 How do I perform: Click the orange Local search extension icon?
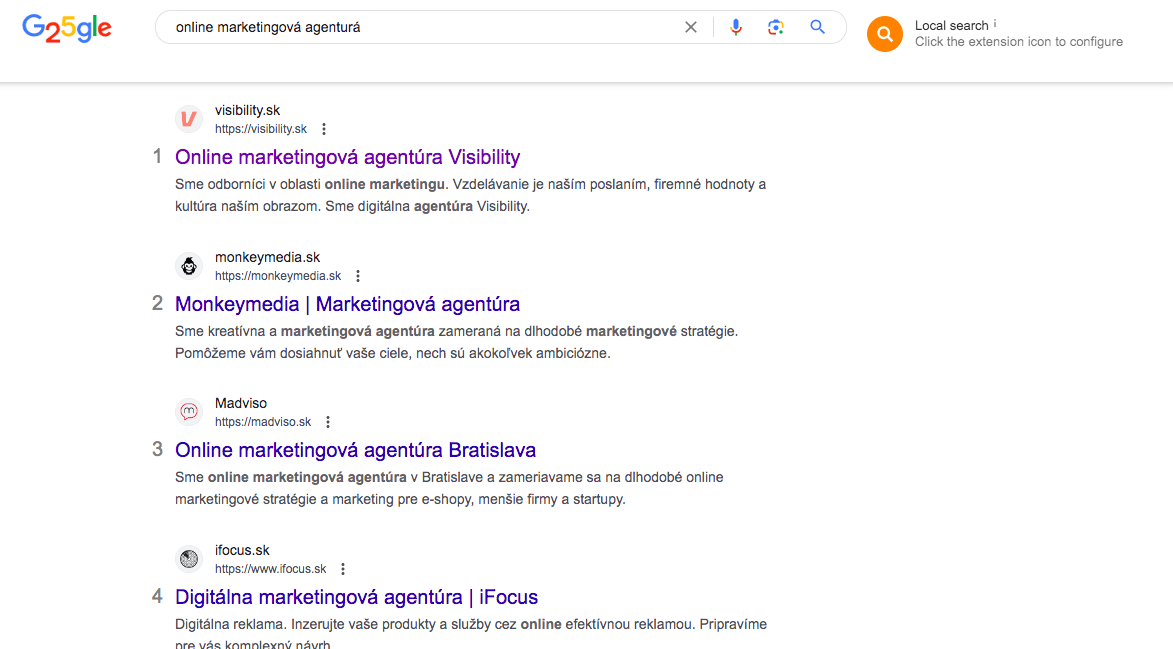[884, 34]
